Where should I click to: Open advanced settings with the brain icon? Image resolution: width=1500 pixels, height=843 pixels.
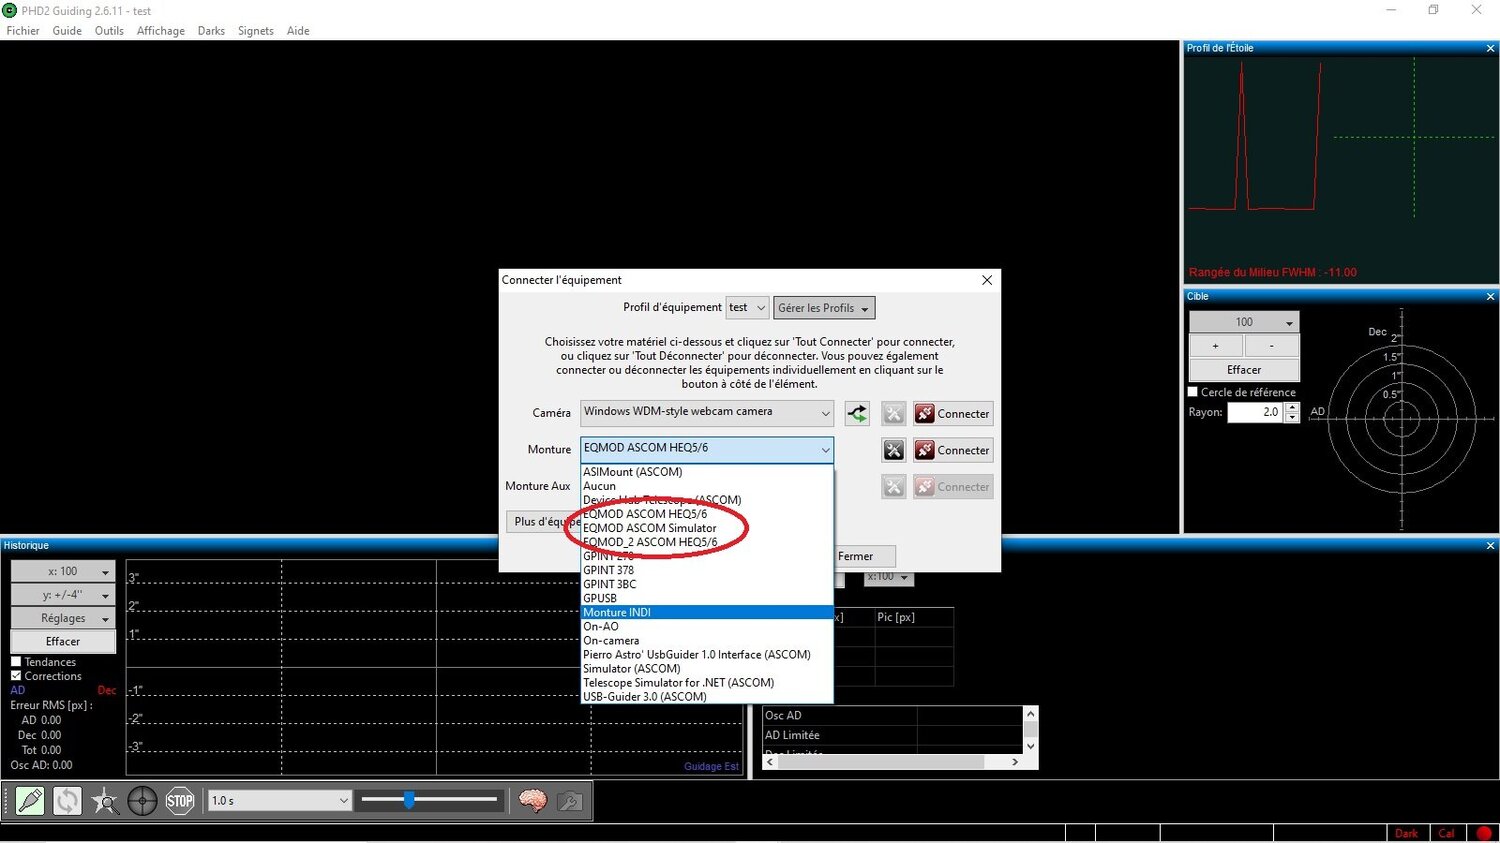pyautogui.click(x=533, y=801)
